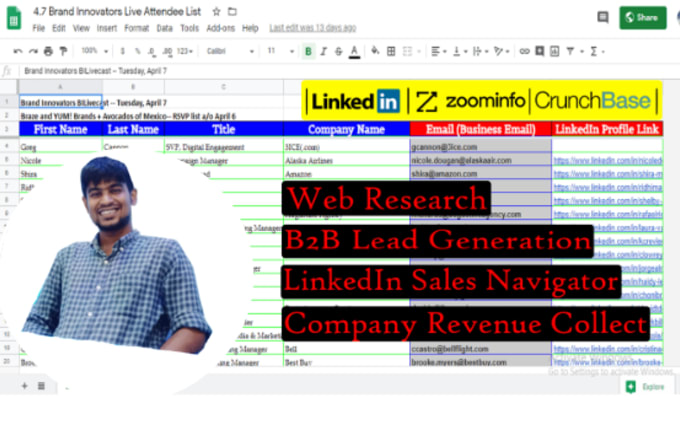Open the Help menu
The width and height of the screenshot is (680, 425).
[x=250, y=28]
